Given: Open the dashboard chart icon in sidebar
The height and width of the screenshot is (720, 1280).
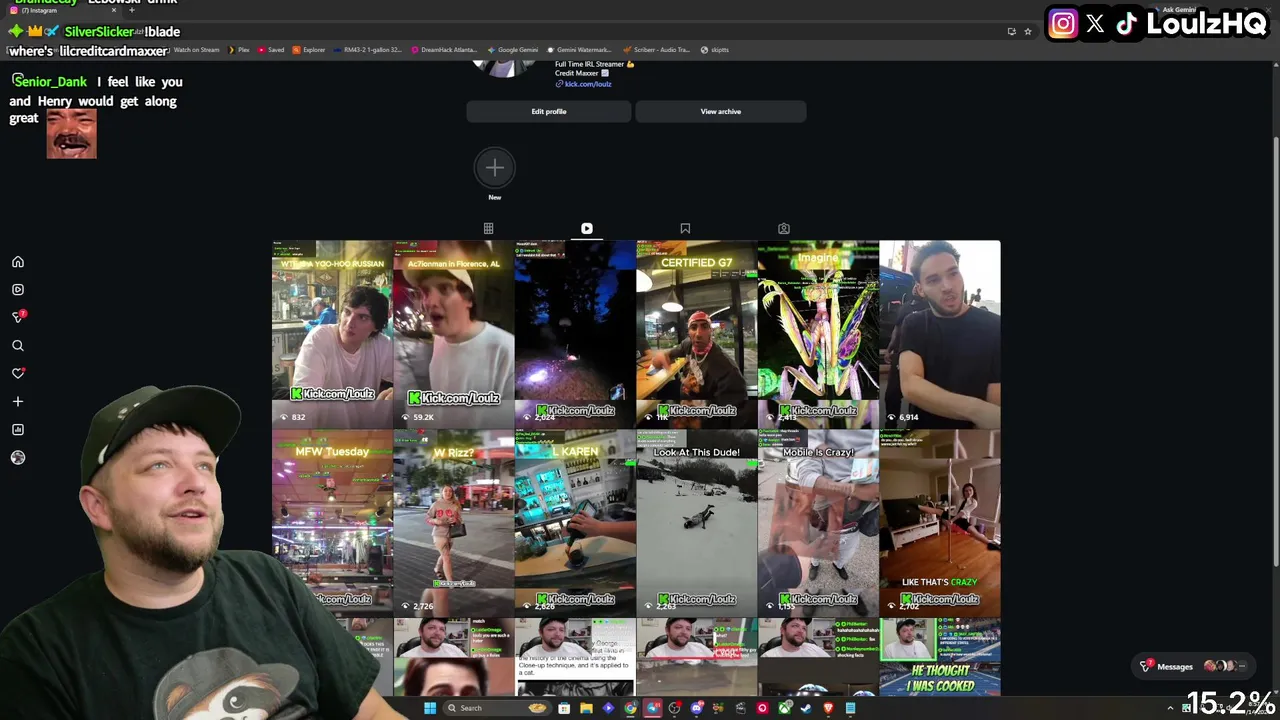Looking at the screenshot, I should click(x=18, y=430).
